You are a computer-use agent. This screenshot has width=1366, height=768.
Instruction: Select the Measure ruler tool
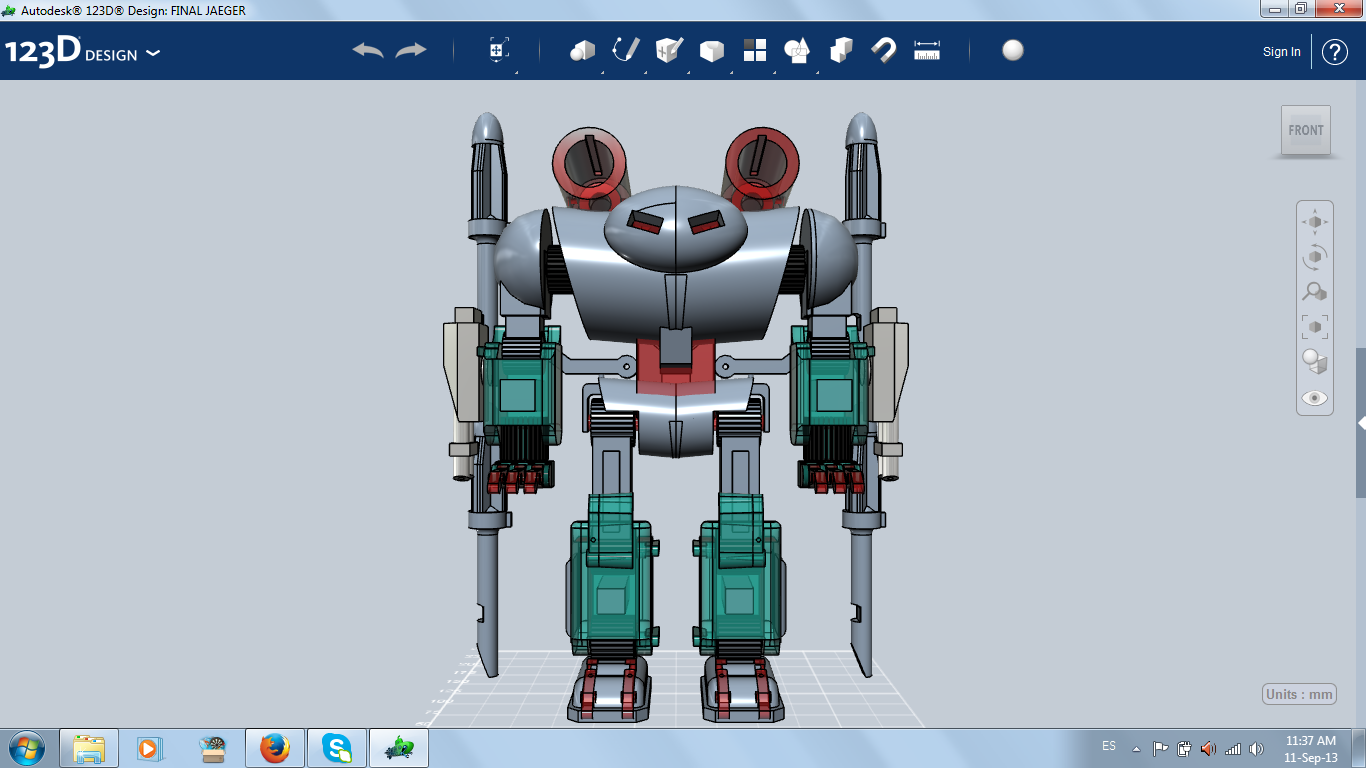pos(927,49)
